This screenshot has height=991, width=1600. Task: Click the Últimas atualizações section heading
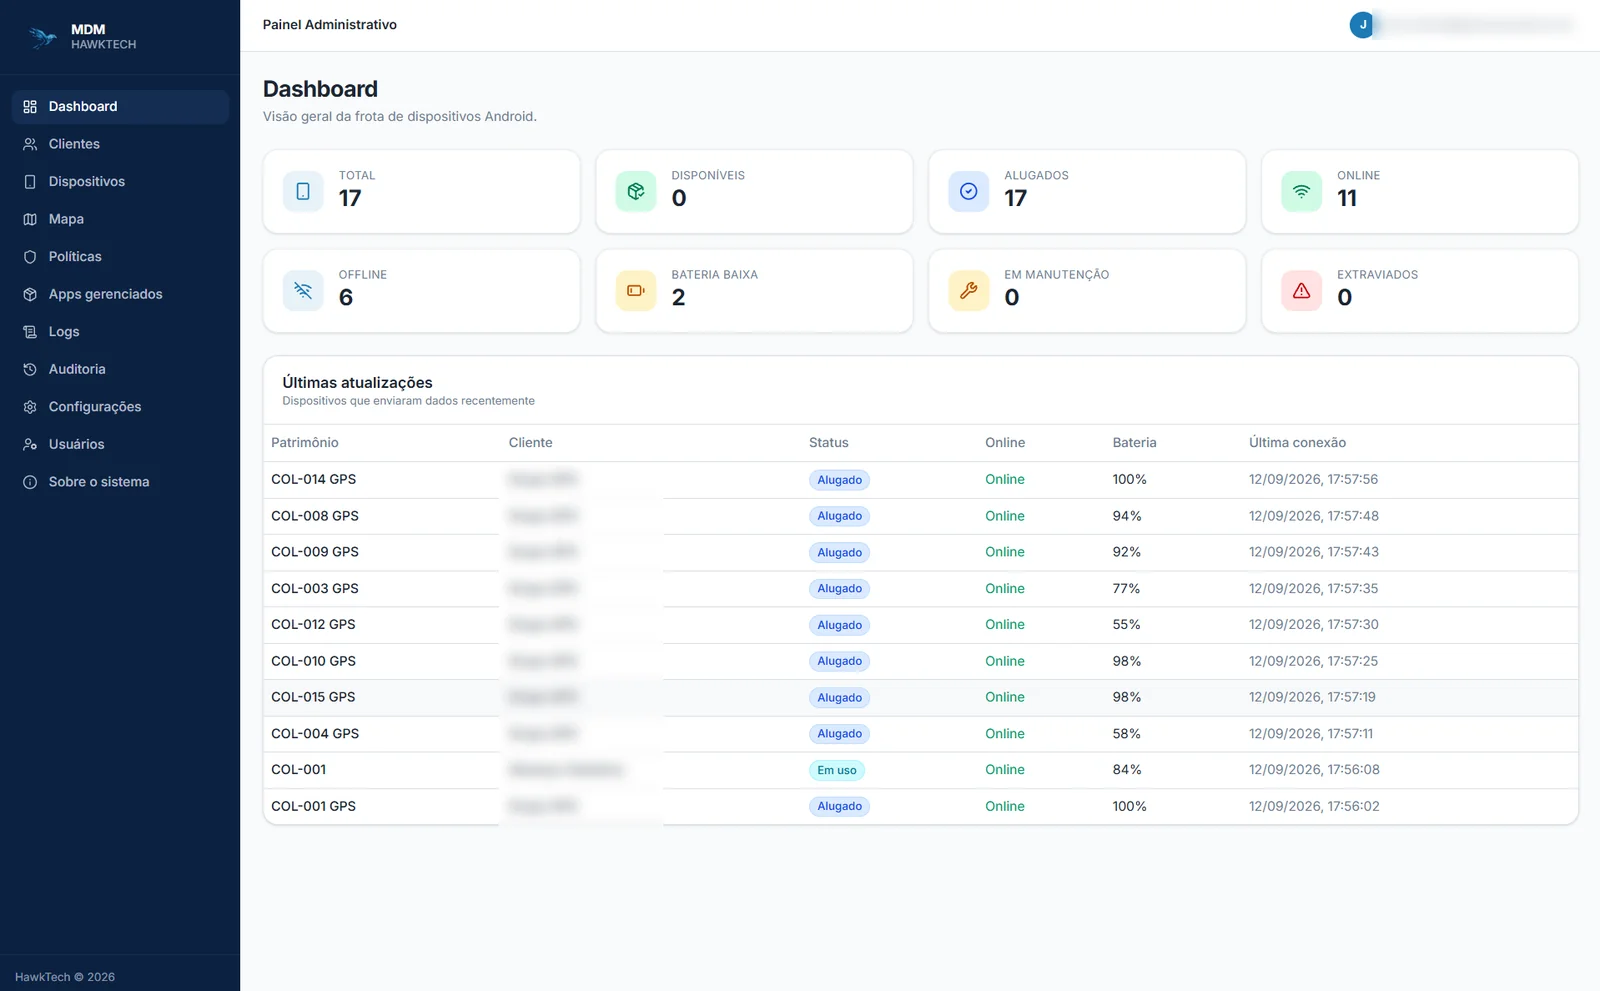coord(357,383)
